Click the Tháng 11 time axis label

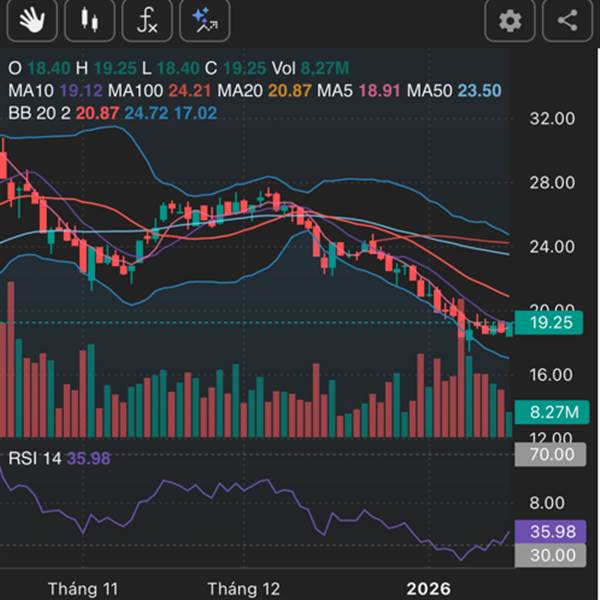point(83,589)
